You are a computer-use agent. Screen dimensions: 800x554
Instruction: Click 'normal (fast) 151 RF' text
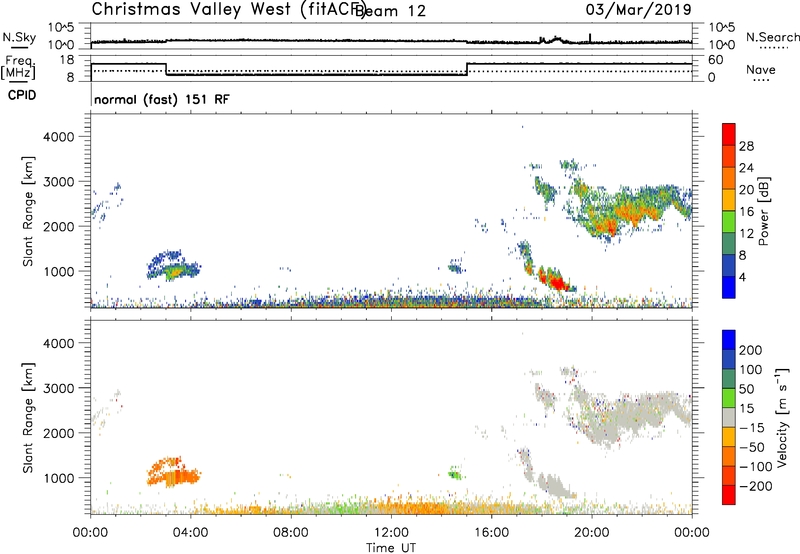coord(162,99)
